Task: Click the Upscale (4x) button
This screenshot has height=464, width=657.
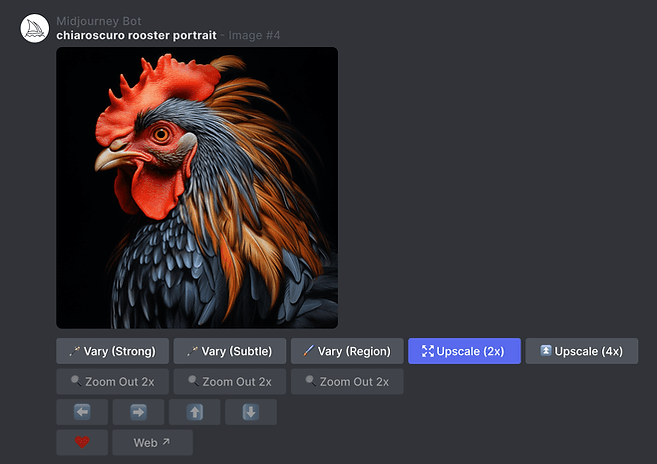Action: coord(582,351)
